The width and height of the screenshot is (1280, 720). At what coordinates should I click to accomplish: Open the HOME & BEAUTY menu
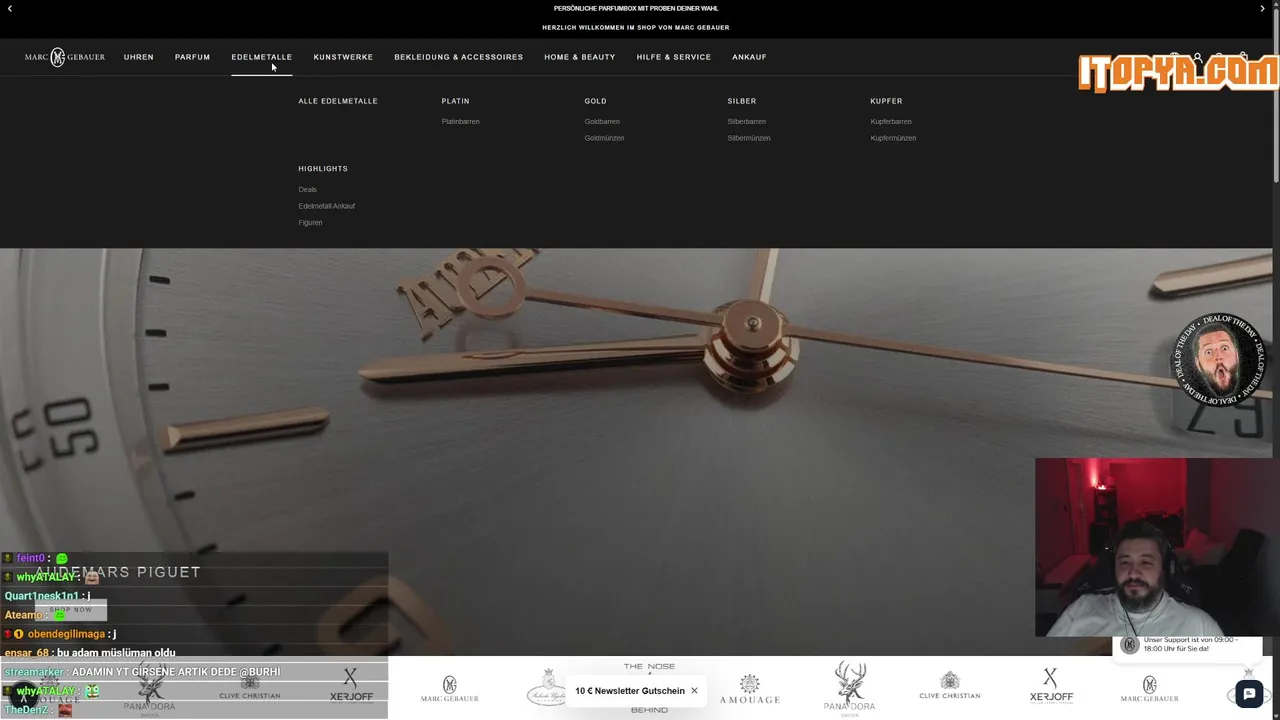580,57
